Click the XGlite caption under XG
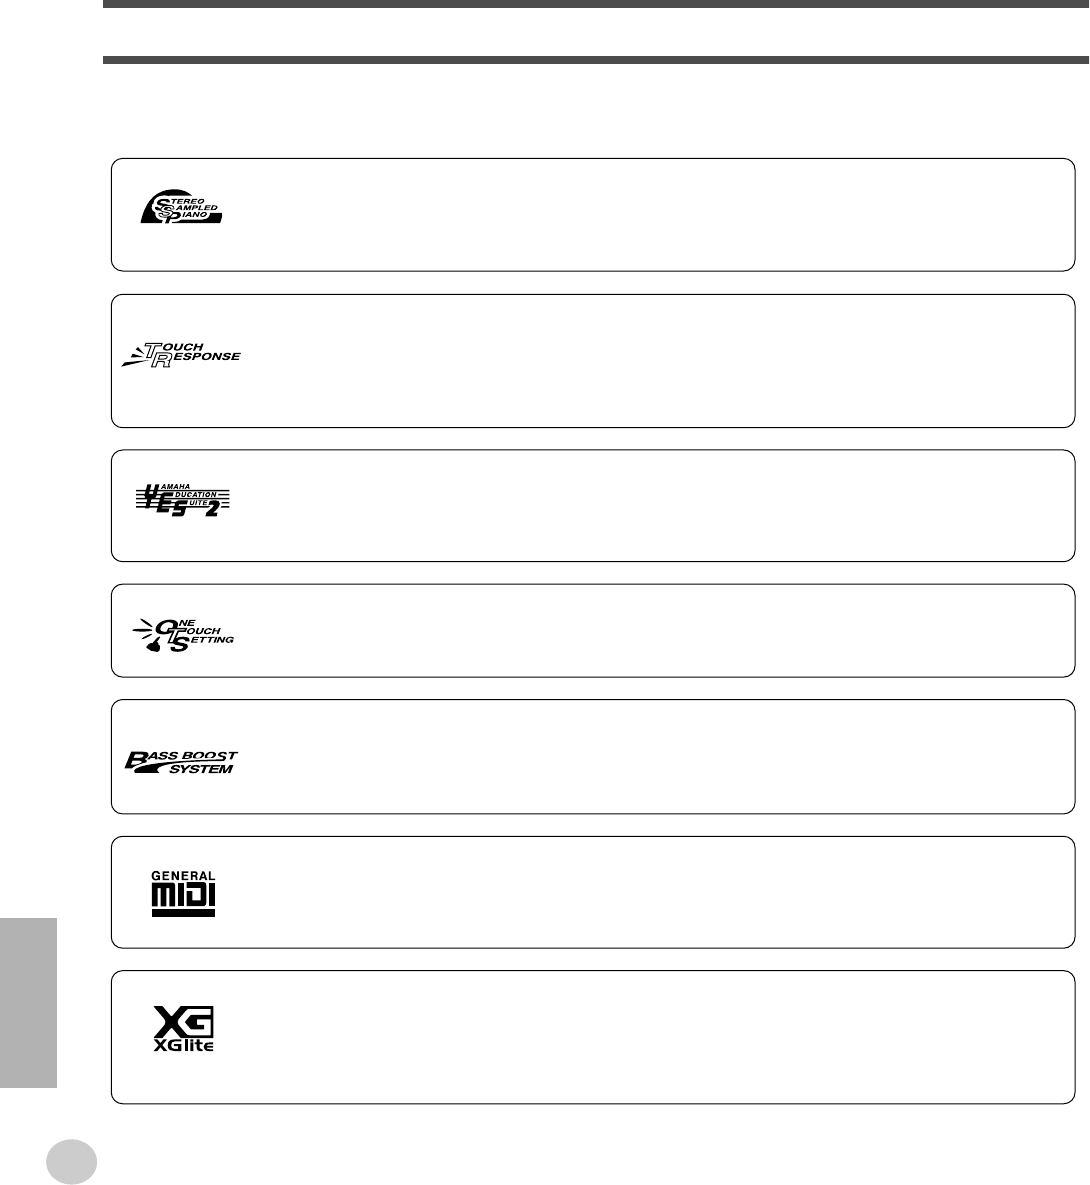The height and width of the screenshot is (1185, 1090). click(x=183, y=1046)
